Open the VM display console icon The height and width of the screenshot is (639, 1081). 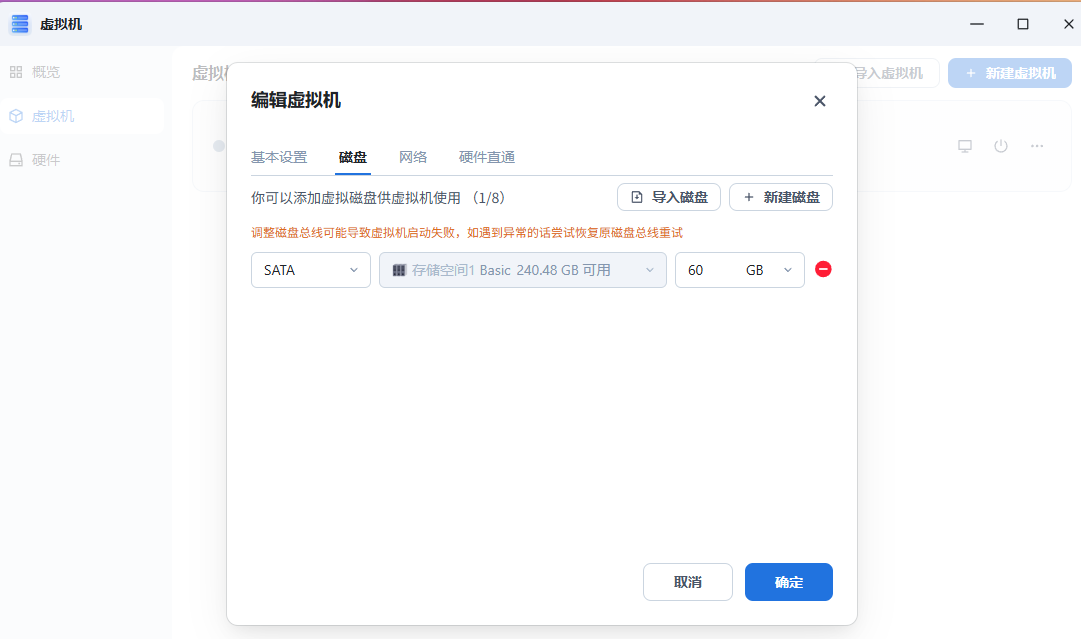(964, 146)
